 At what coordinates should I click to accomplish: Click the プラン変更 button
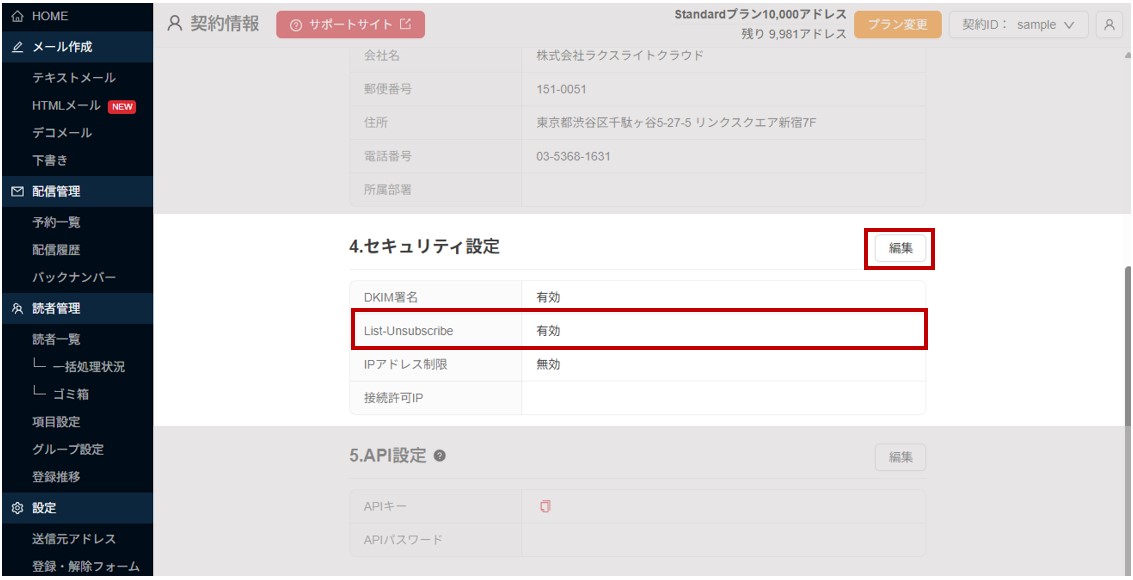(897, 25)
